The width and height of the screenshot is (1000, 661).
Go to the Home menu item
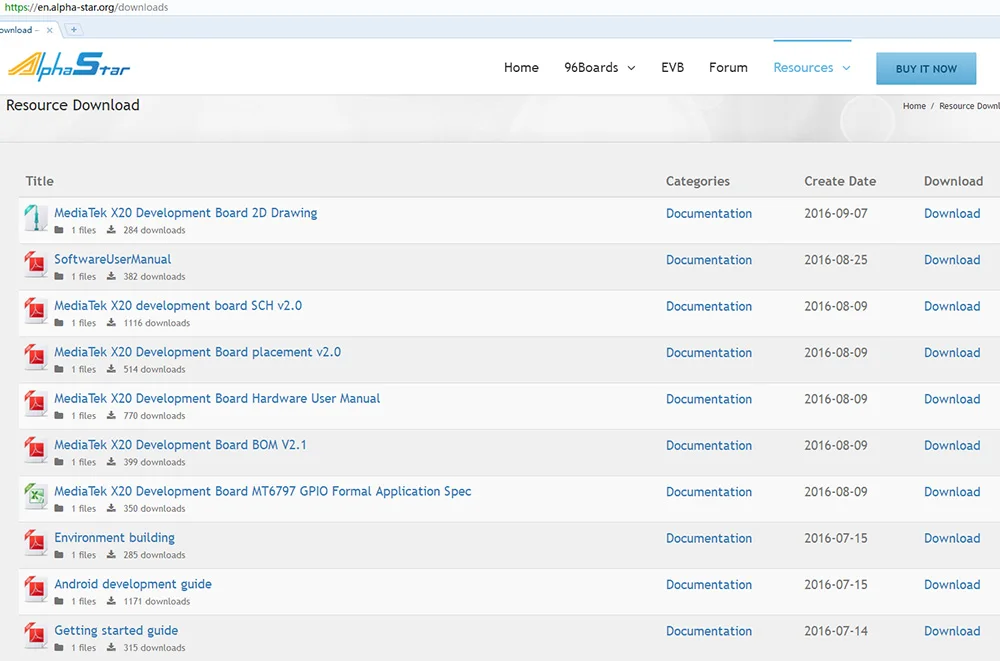(521, 68)
